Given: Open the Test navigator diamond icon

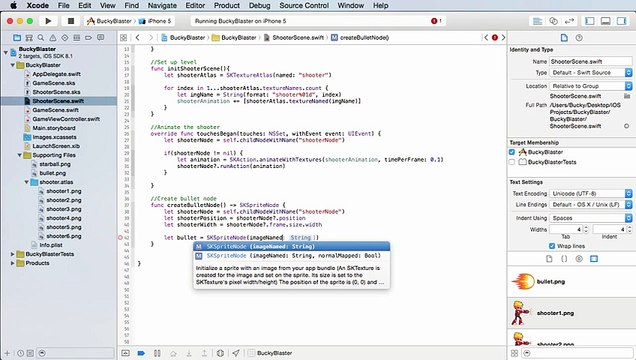Looking at the screenshot, I should [x=64, y=38].
